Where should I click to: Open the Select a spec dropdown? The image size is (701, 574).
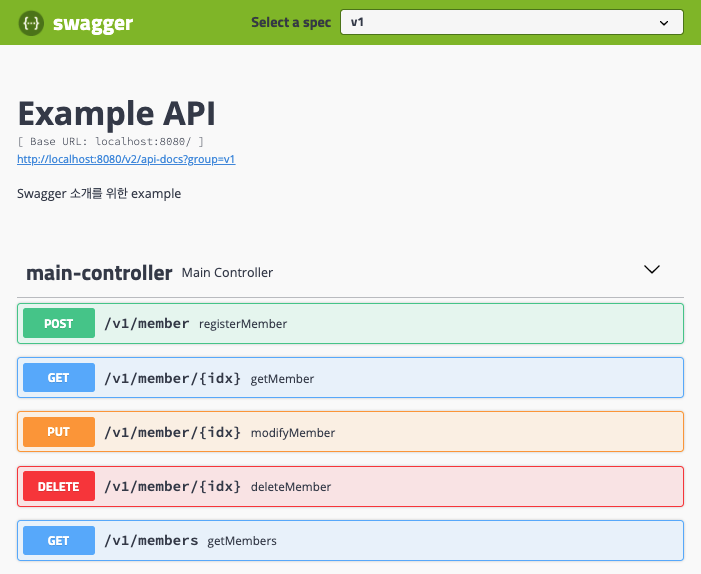511,22
